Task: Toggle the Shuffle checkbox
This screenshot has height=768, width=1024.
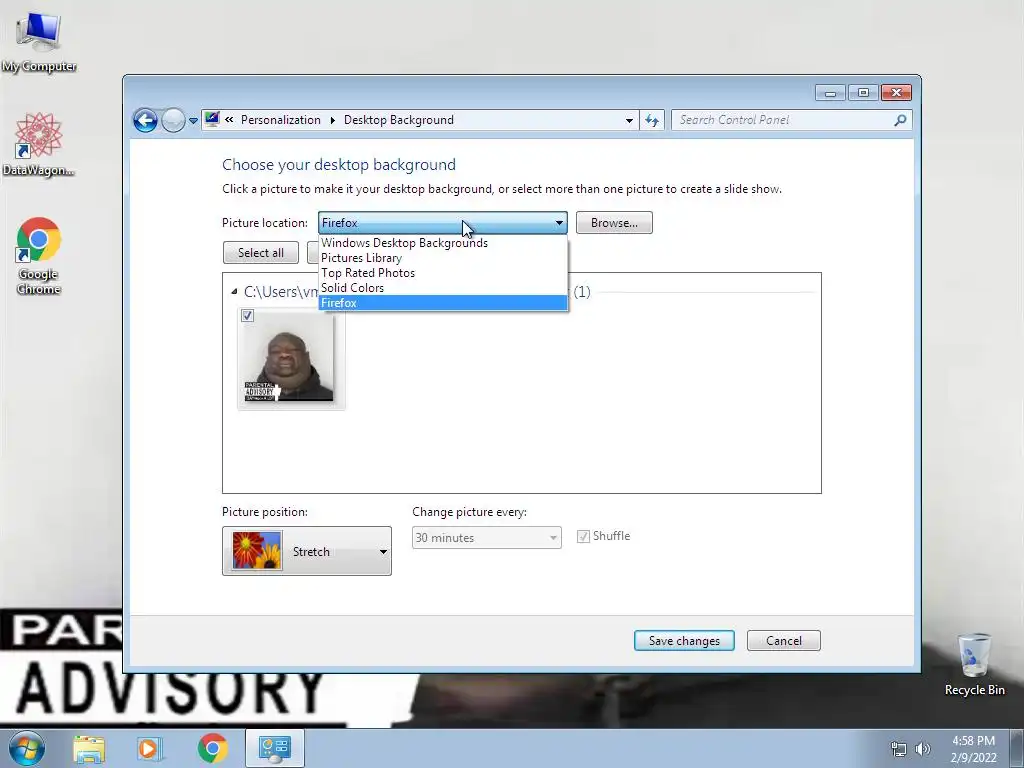Action: tap(583, 537)
